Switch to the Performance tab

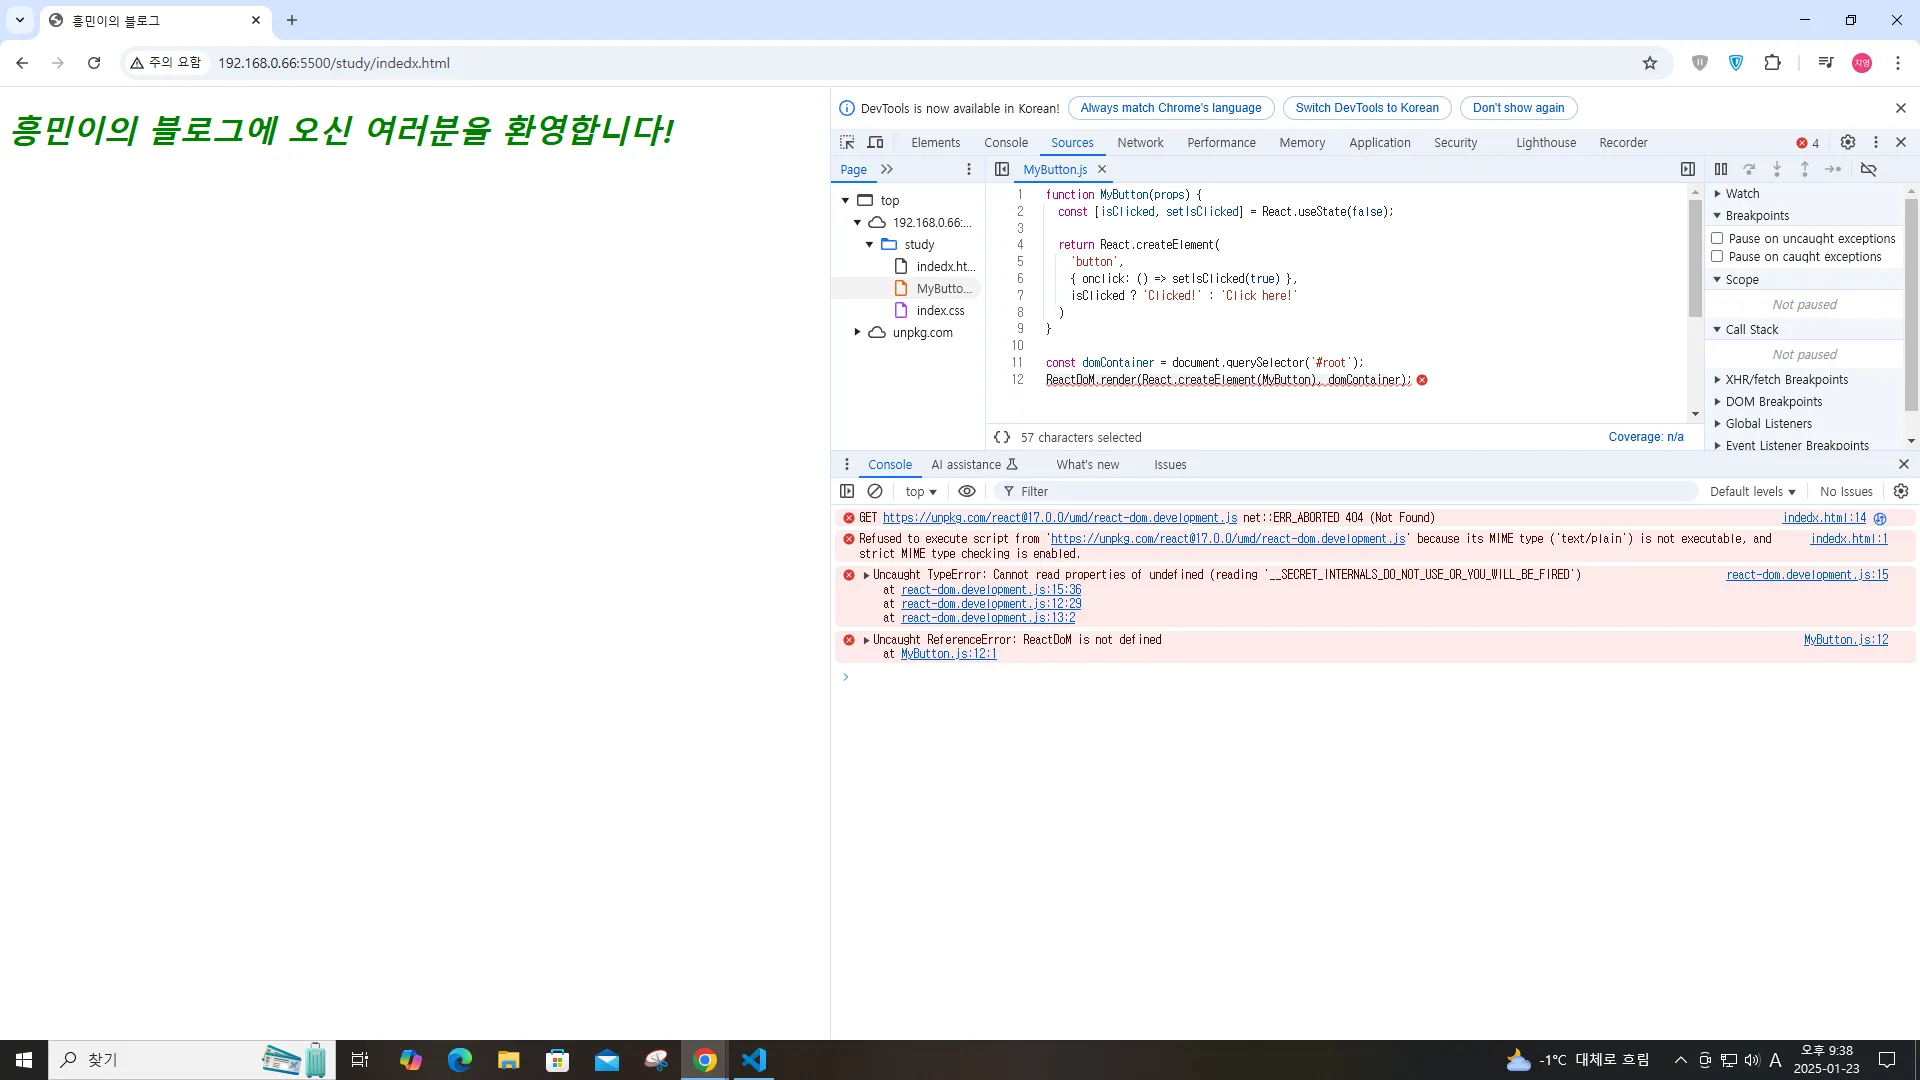click(1221, 143)
